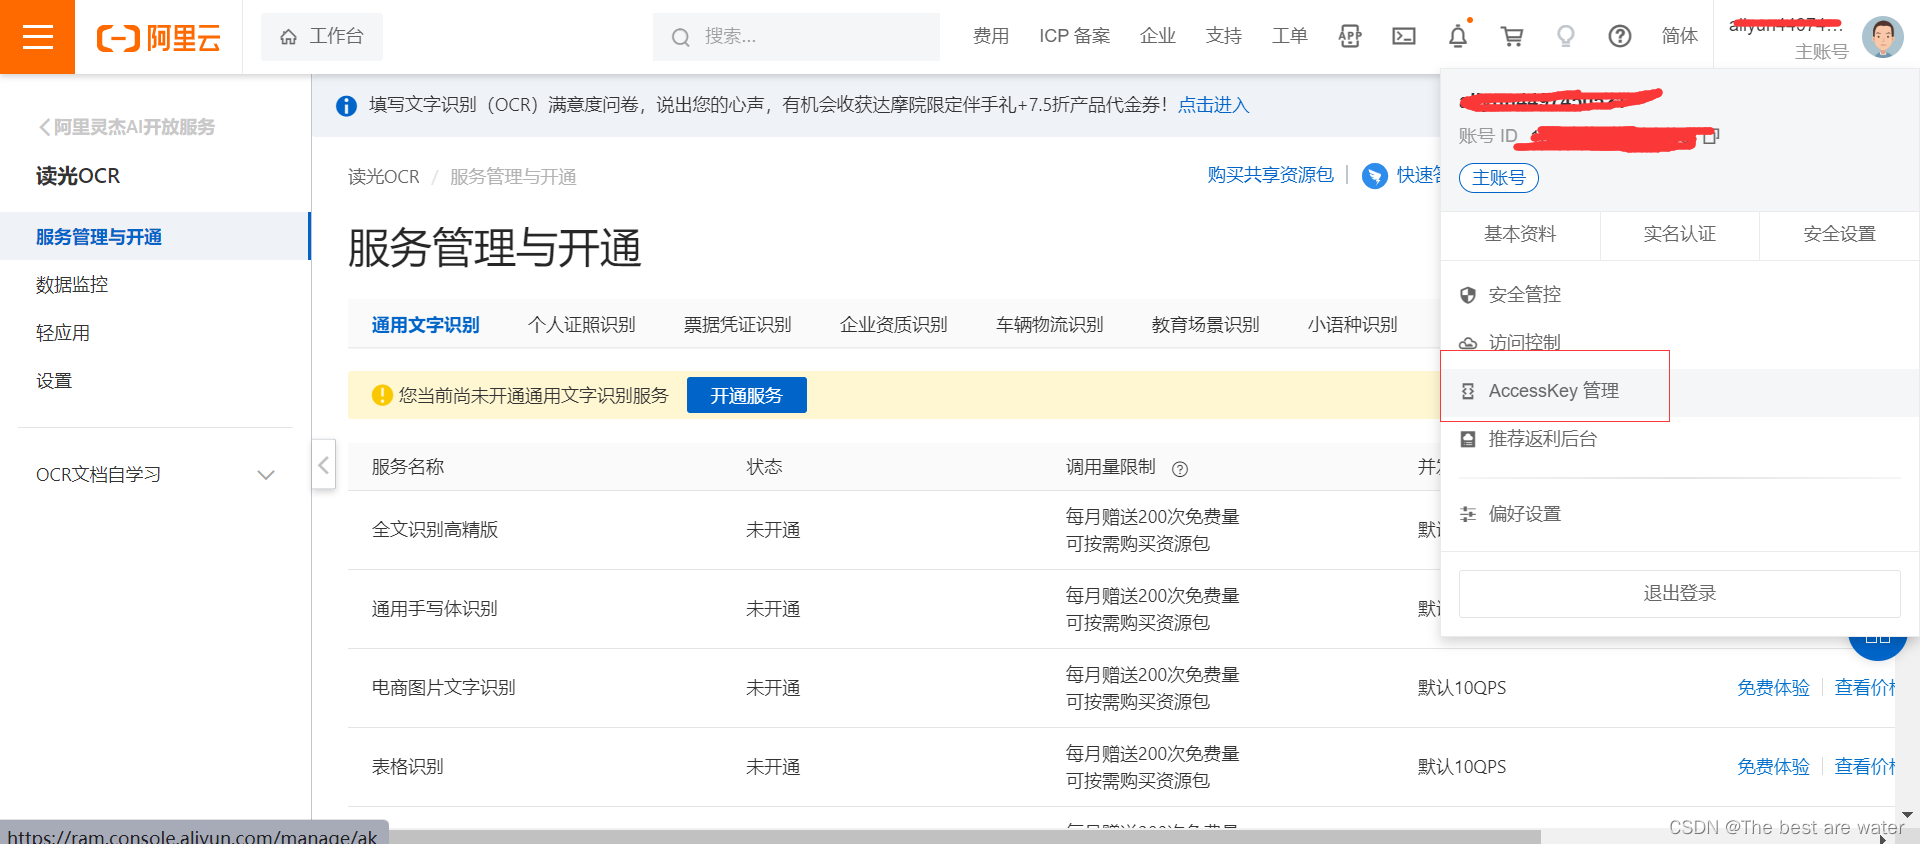Open the 工作台 workbench home button
Image resolution: width=1920 pixels, height=844 pixels.
(321, 37)
